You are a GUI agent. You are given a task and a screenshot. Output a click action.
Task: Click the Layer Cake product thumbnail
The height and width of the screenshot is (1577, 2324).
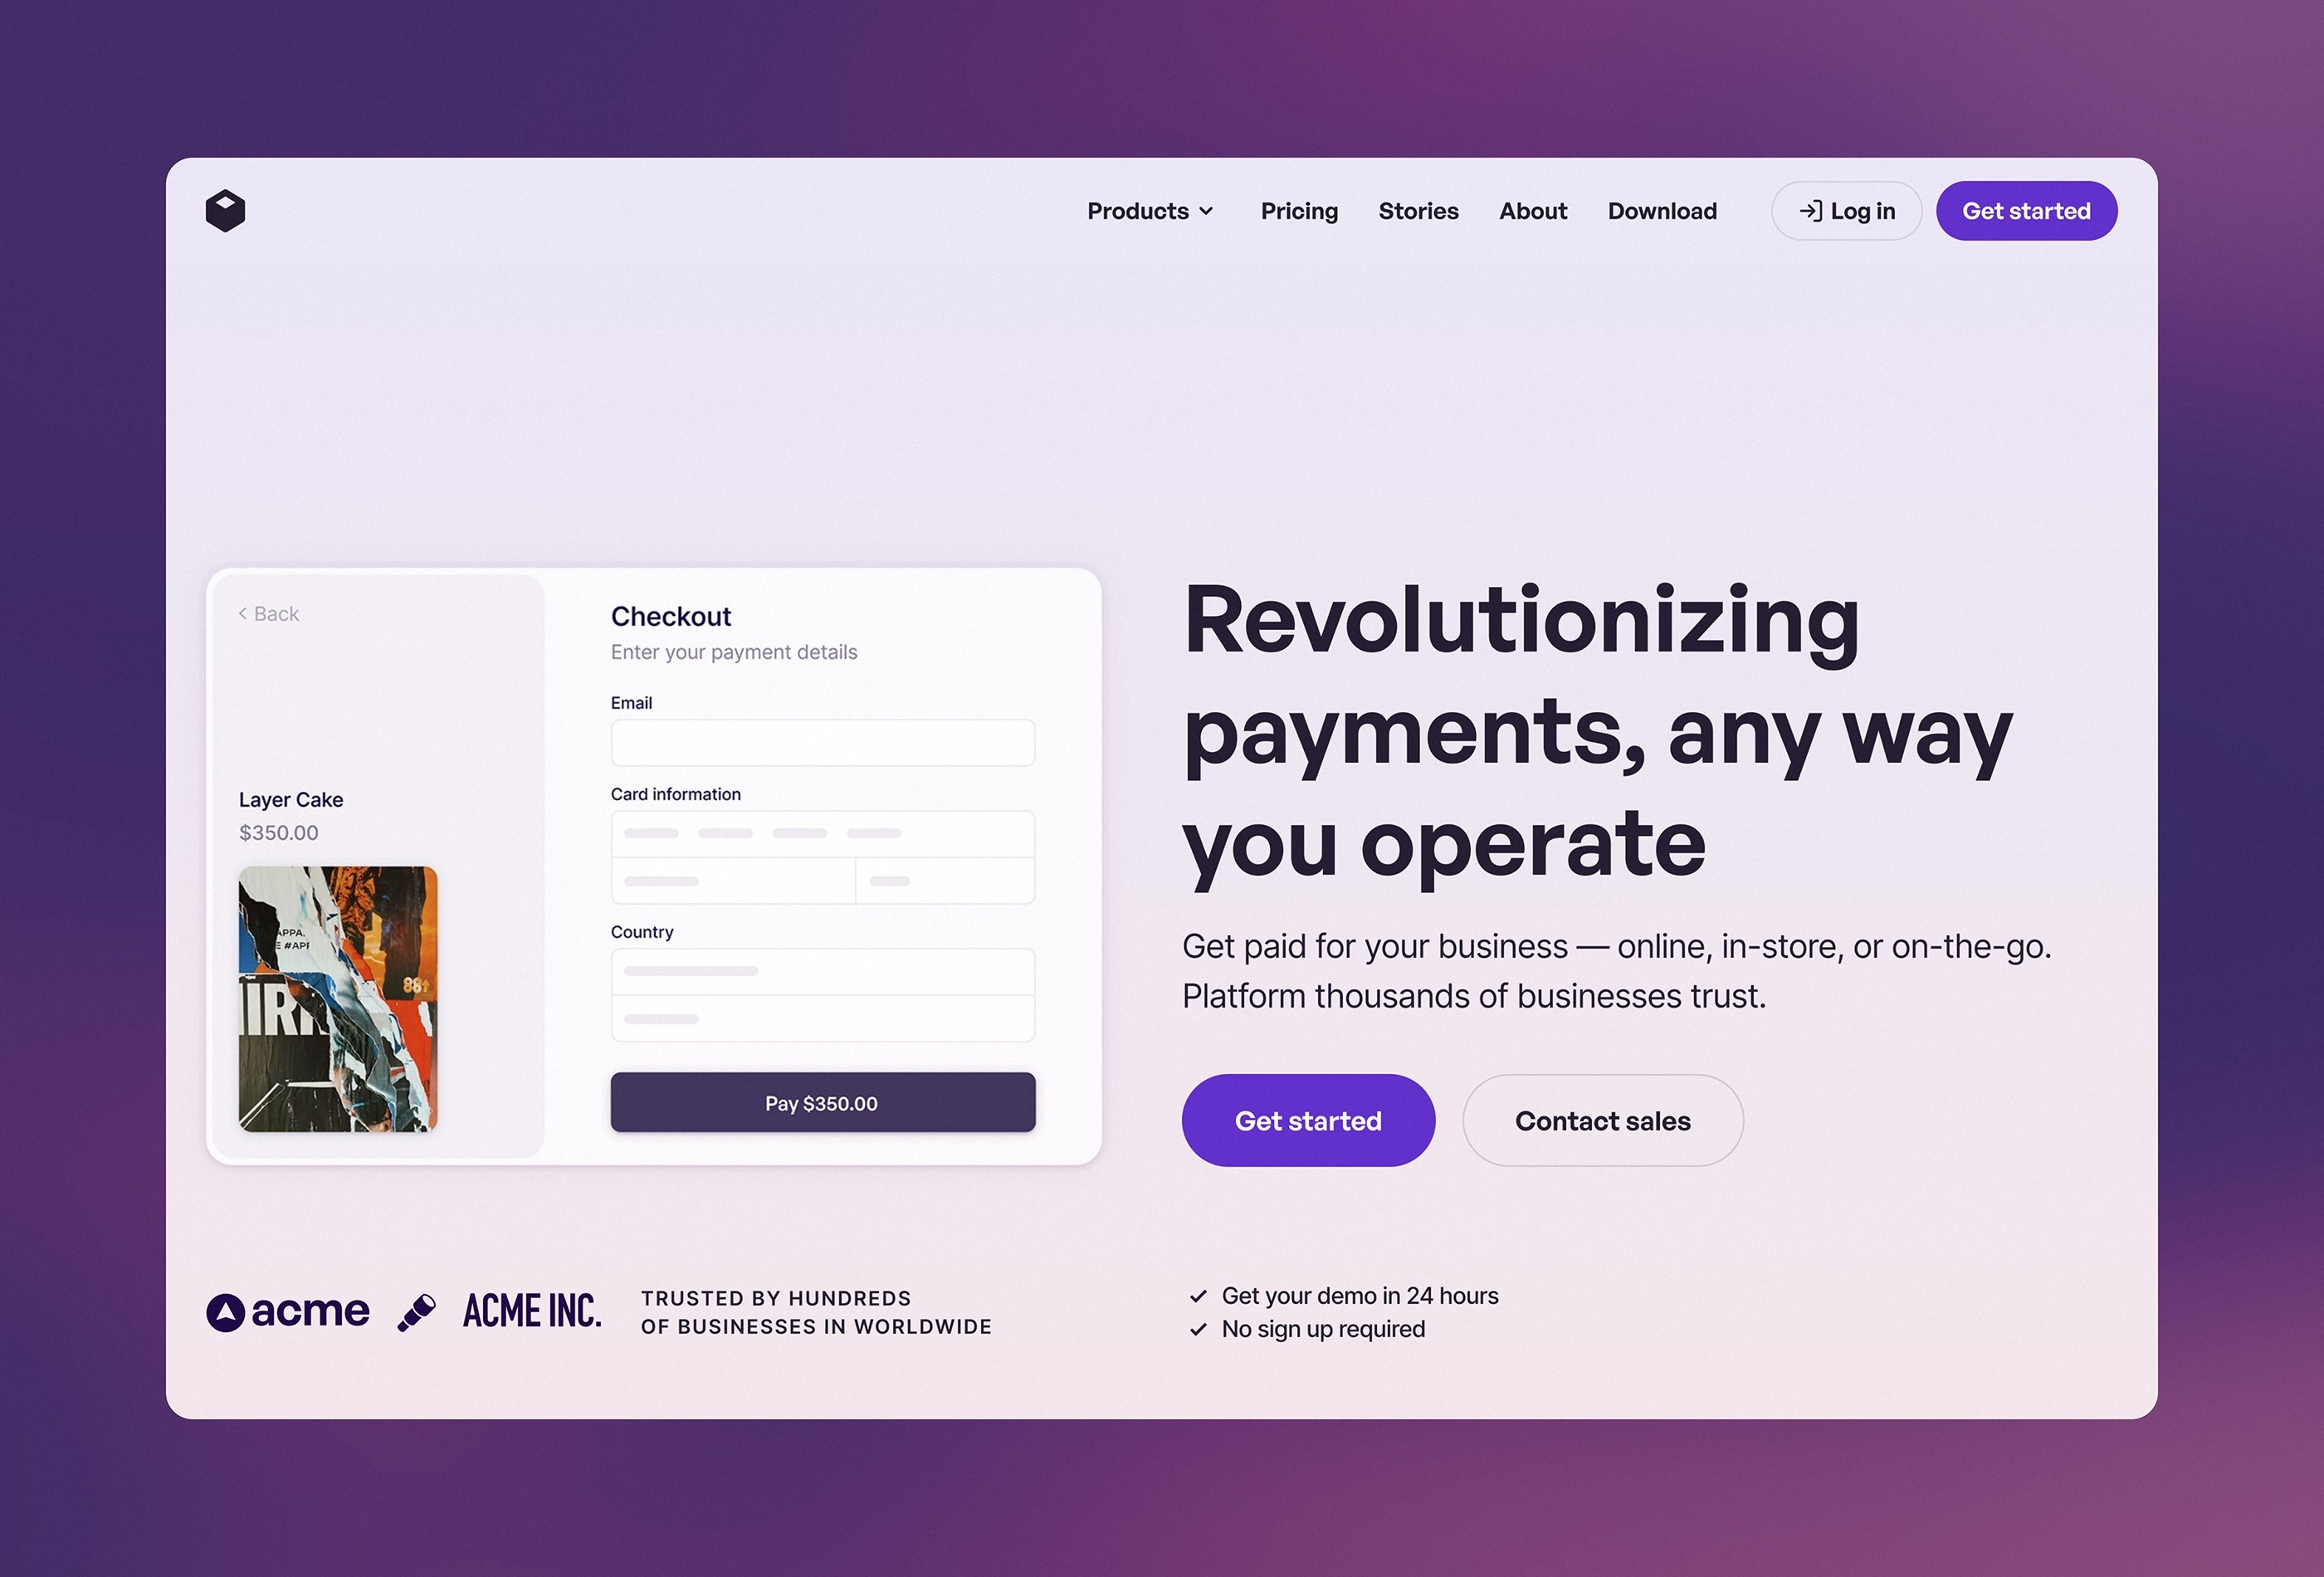341,998
